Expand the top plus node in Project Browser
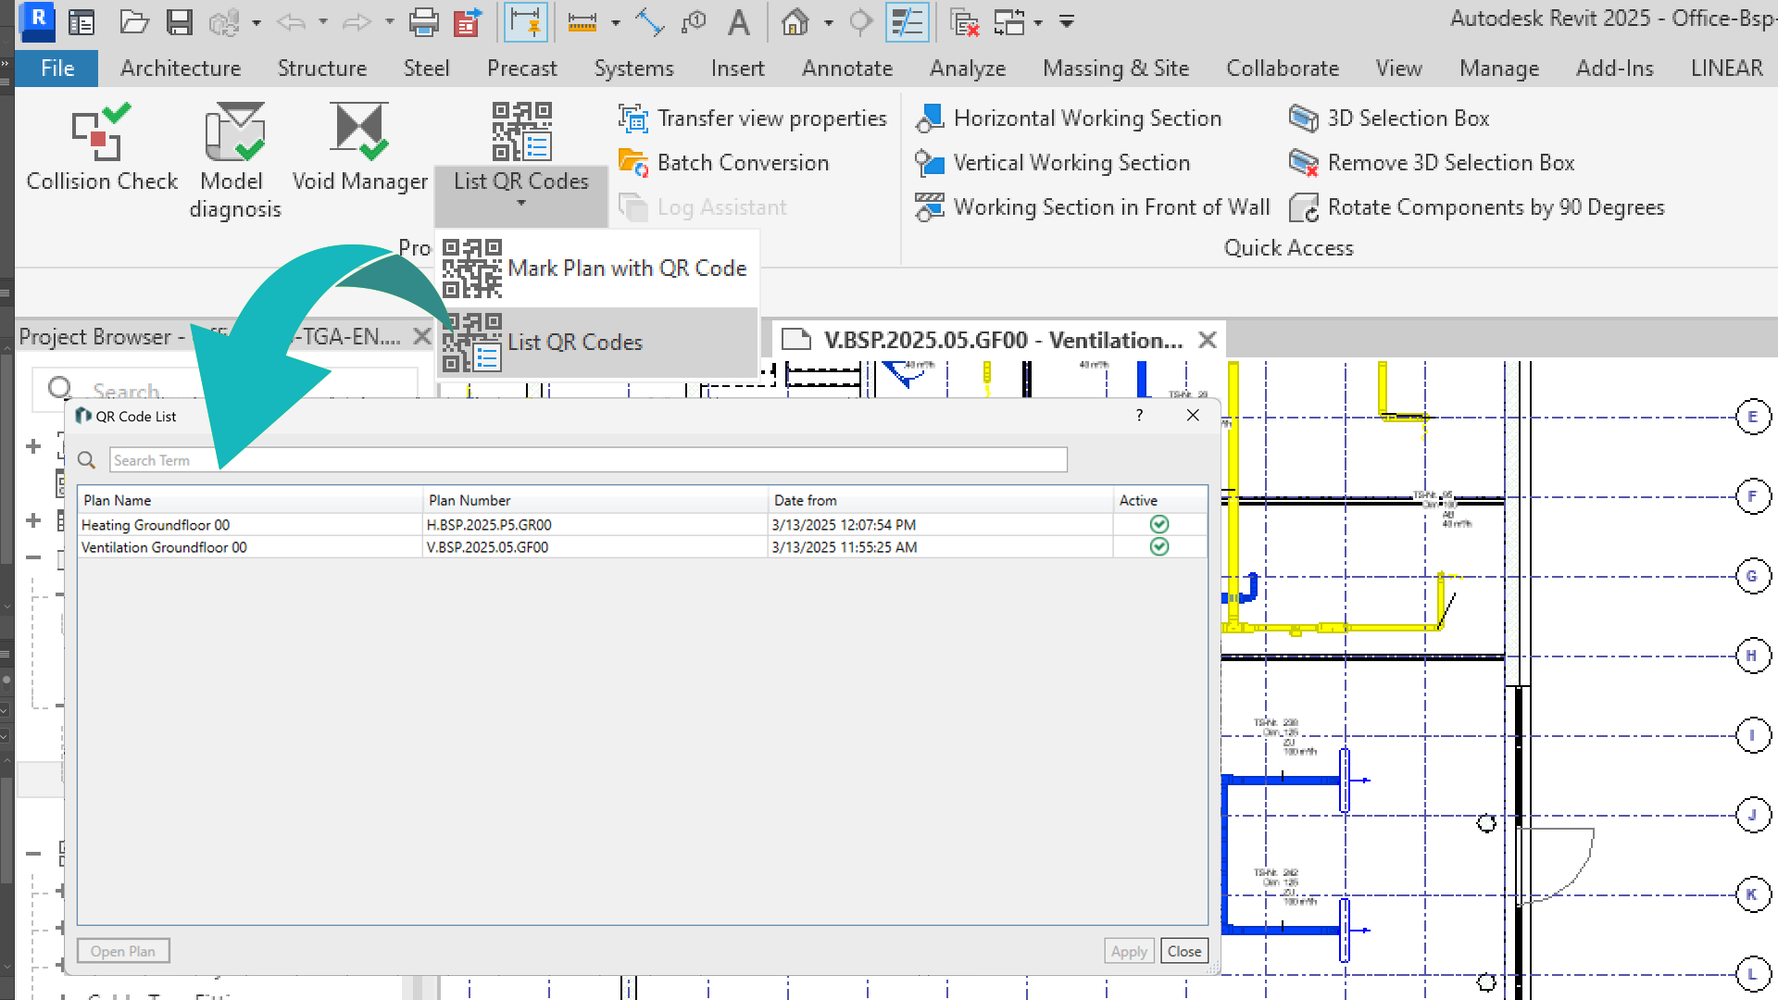Viewport: 1778px width, 1000px height. [33, 446]
